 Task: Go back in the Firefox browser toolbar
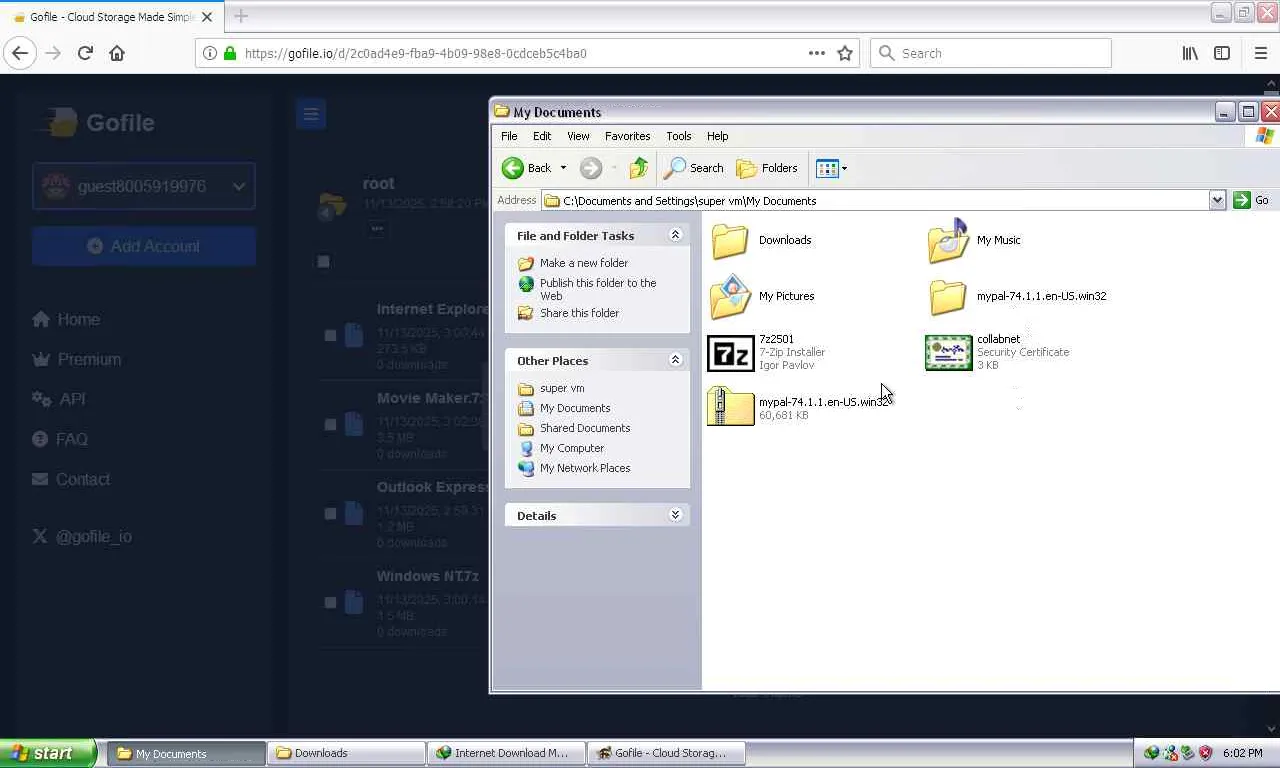[x=20, y=53]
